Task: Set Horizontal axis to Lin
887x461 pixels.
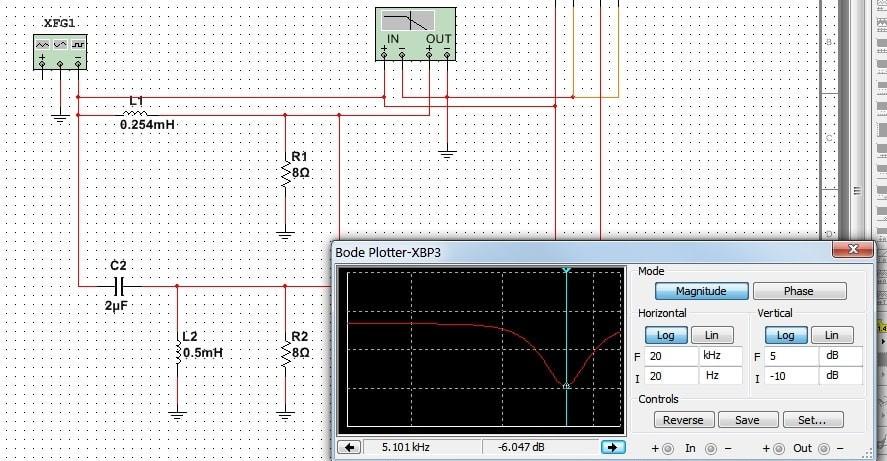Action: [712, 335]
